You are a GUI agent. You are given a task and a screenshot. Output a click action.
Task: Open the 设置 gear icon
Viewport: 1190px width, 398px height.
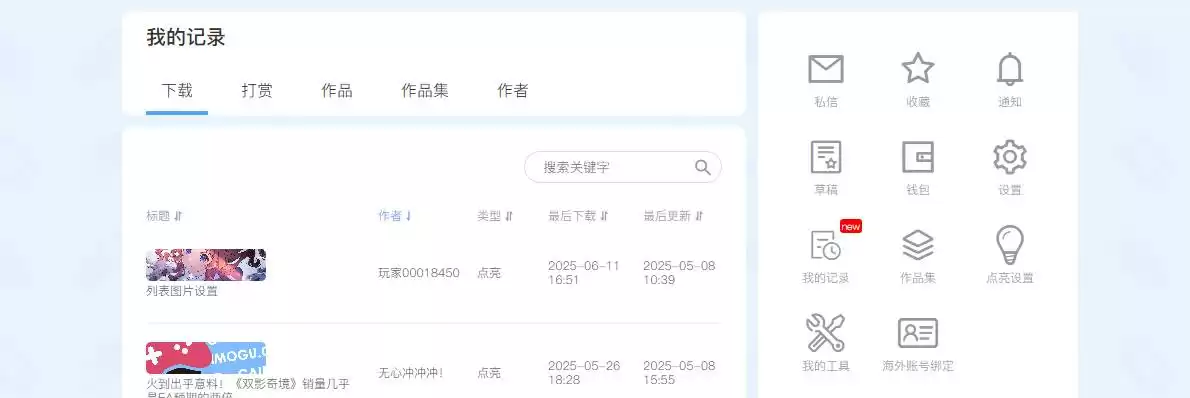(1009, 157)
